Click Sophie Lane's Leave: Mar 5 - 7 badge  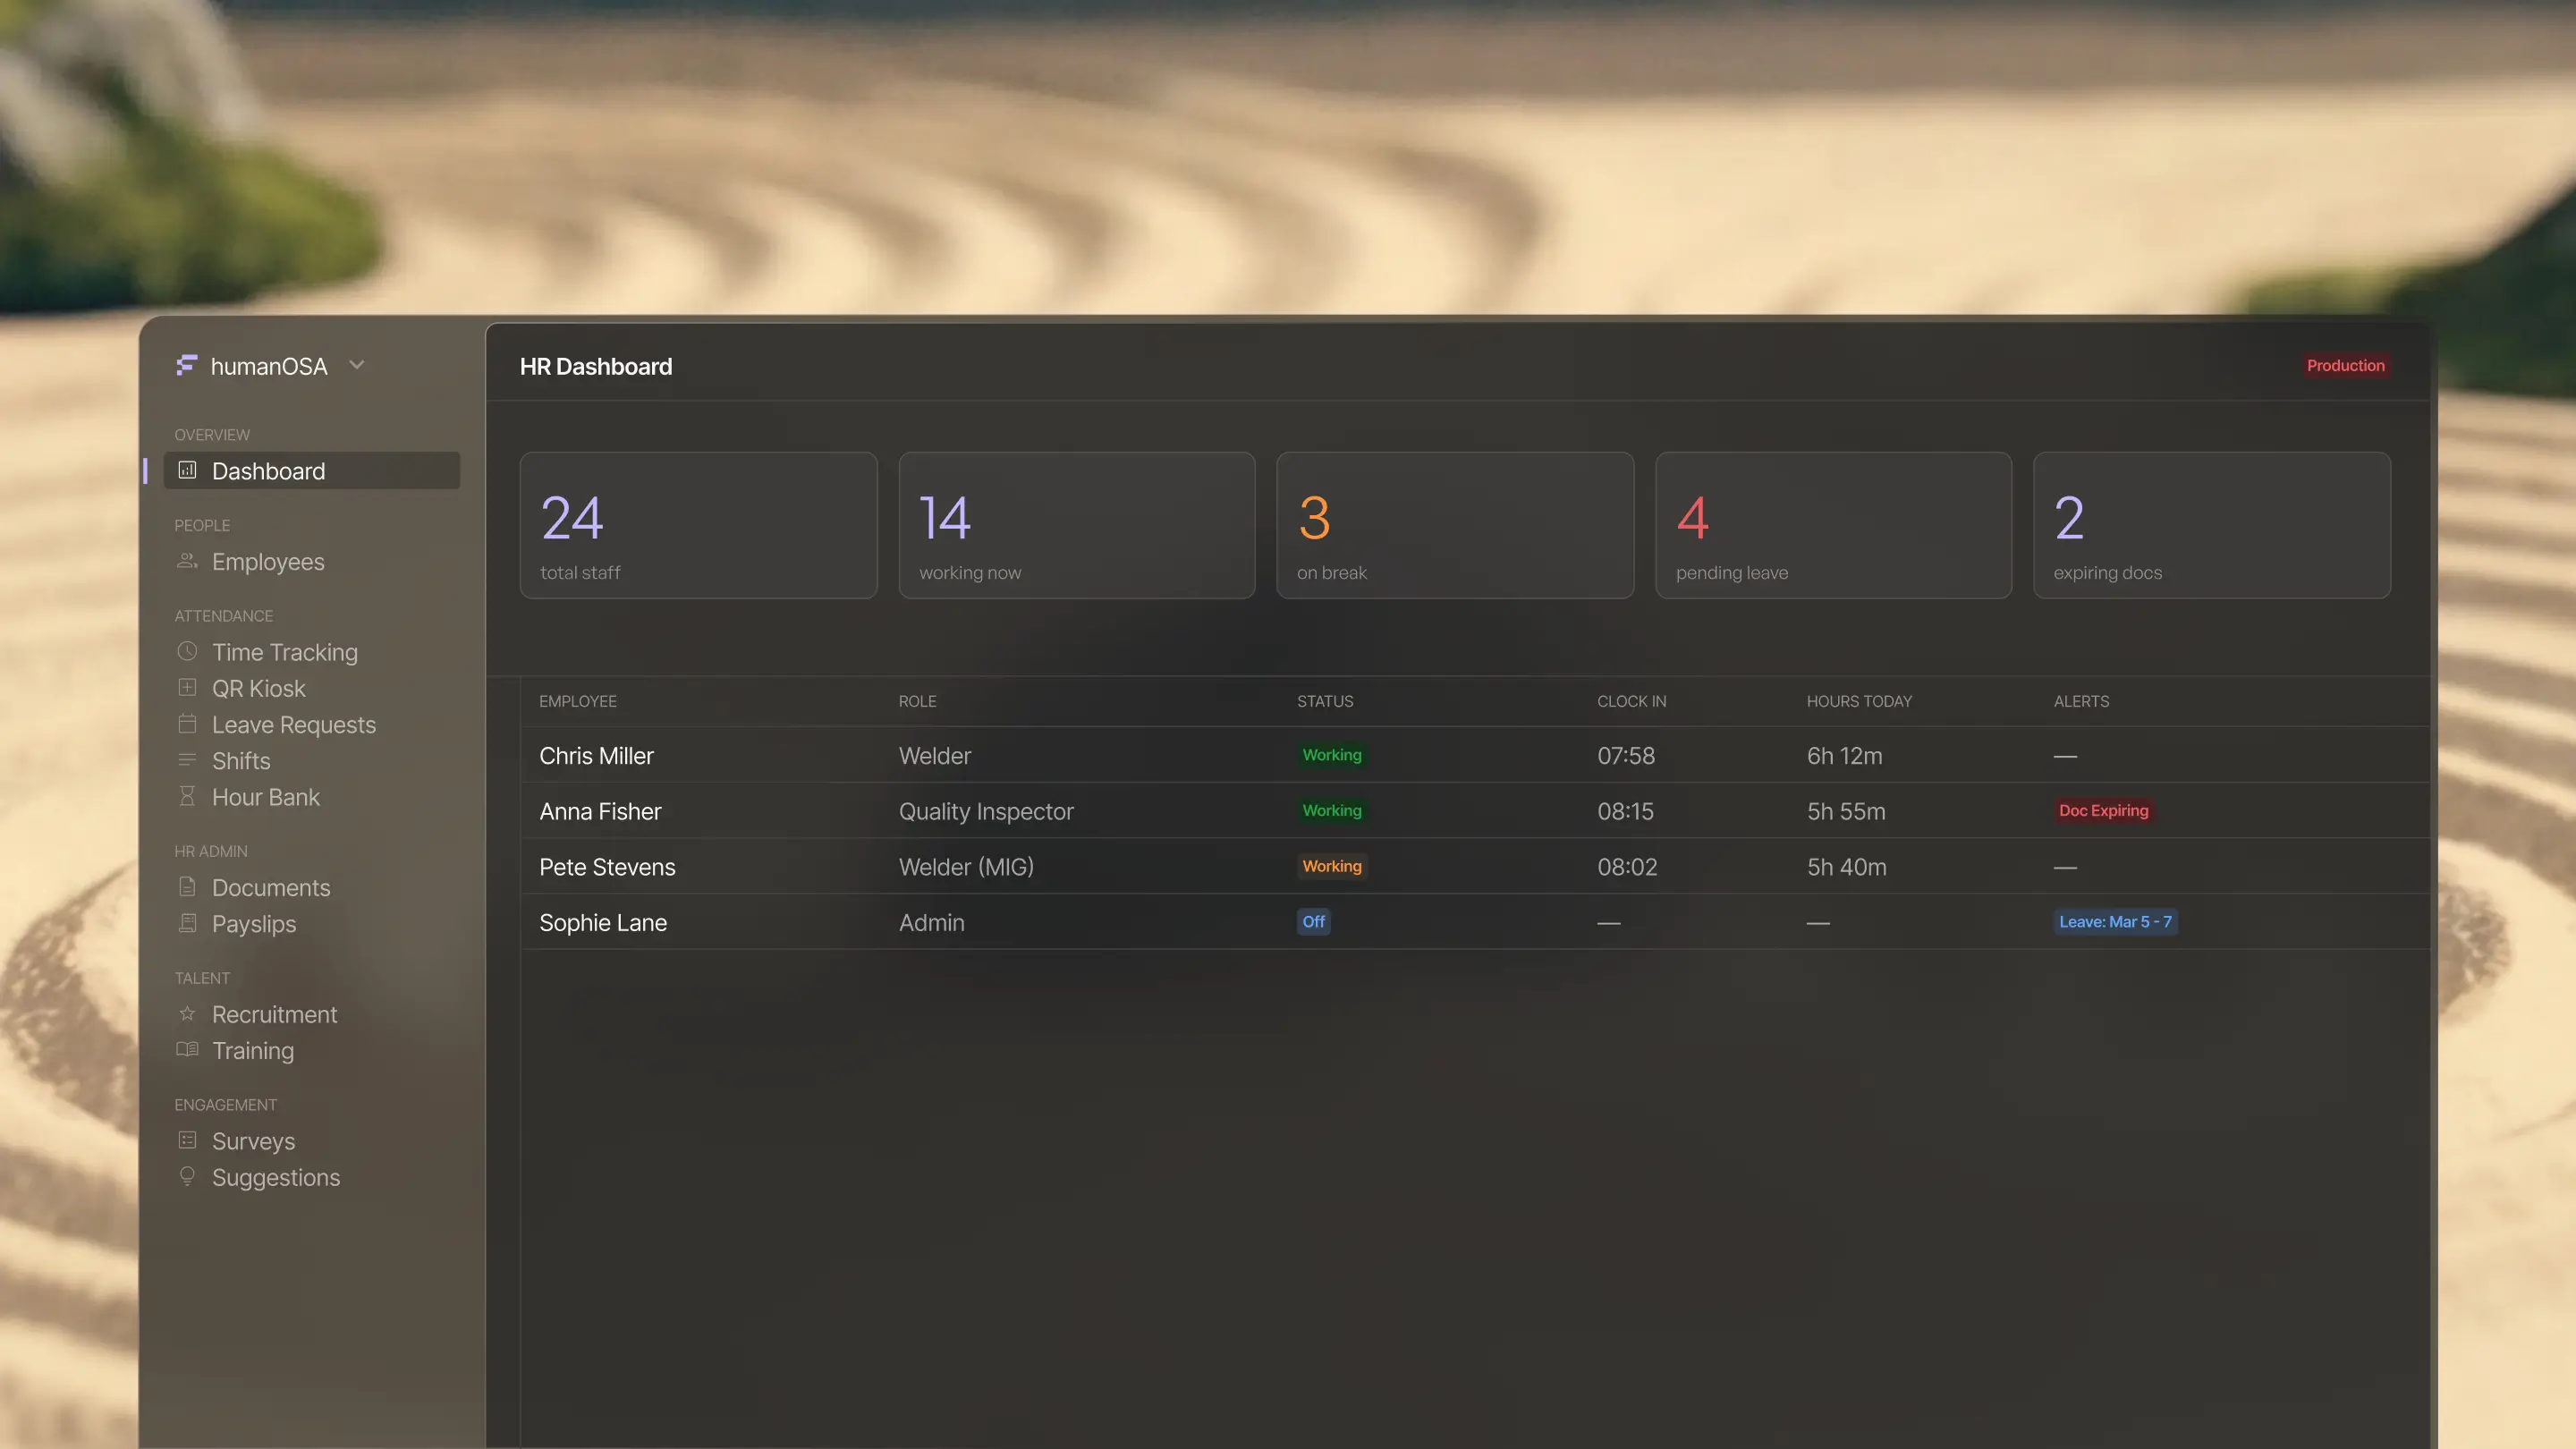[2115, 922]
